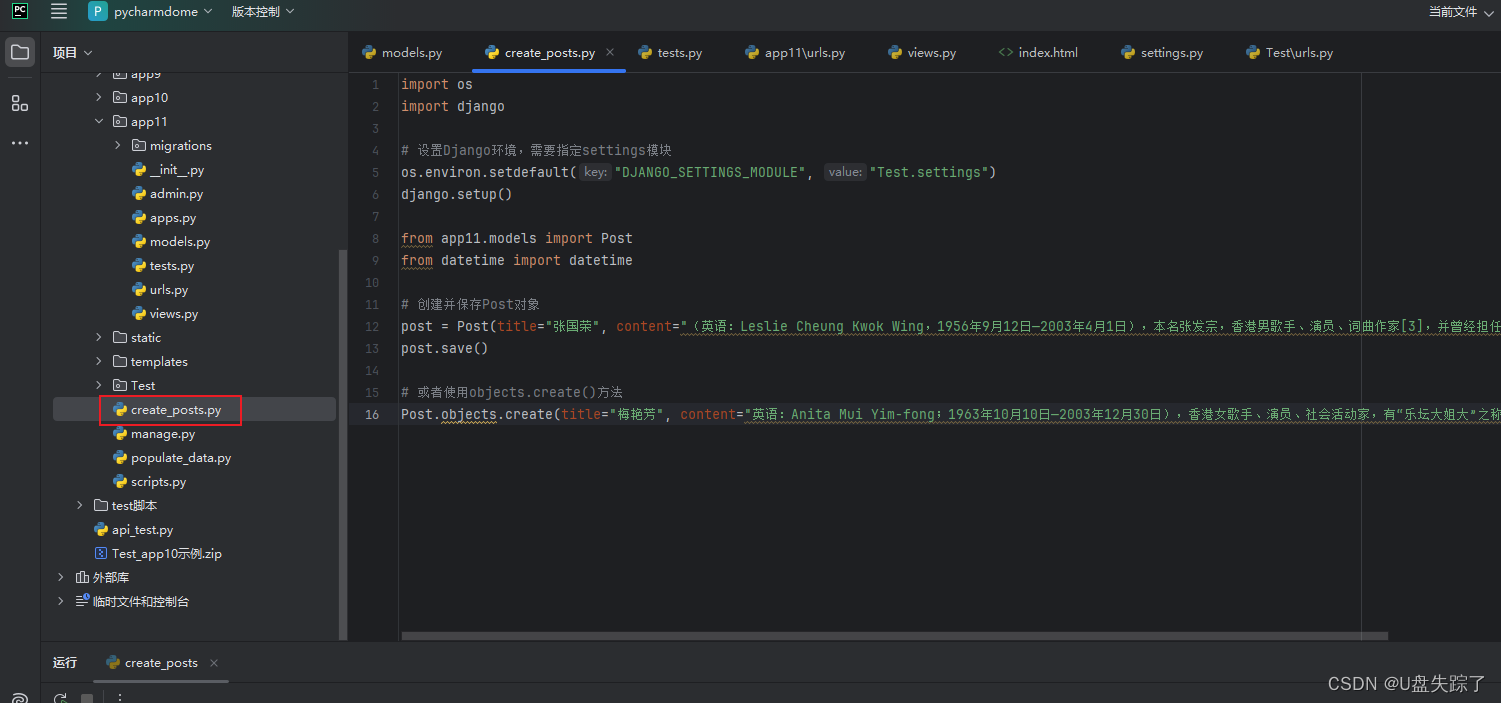Image resolution: width=1501 pixels, height=703 pixels.
Task: Switch to models.py editor tab
Action: click(x=402, y=52)
